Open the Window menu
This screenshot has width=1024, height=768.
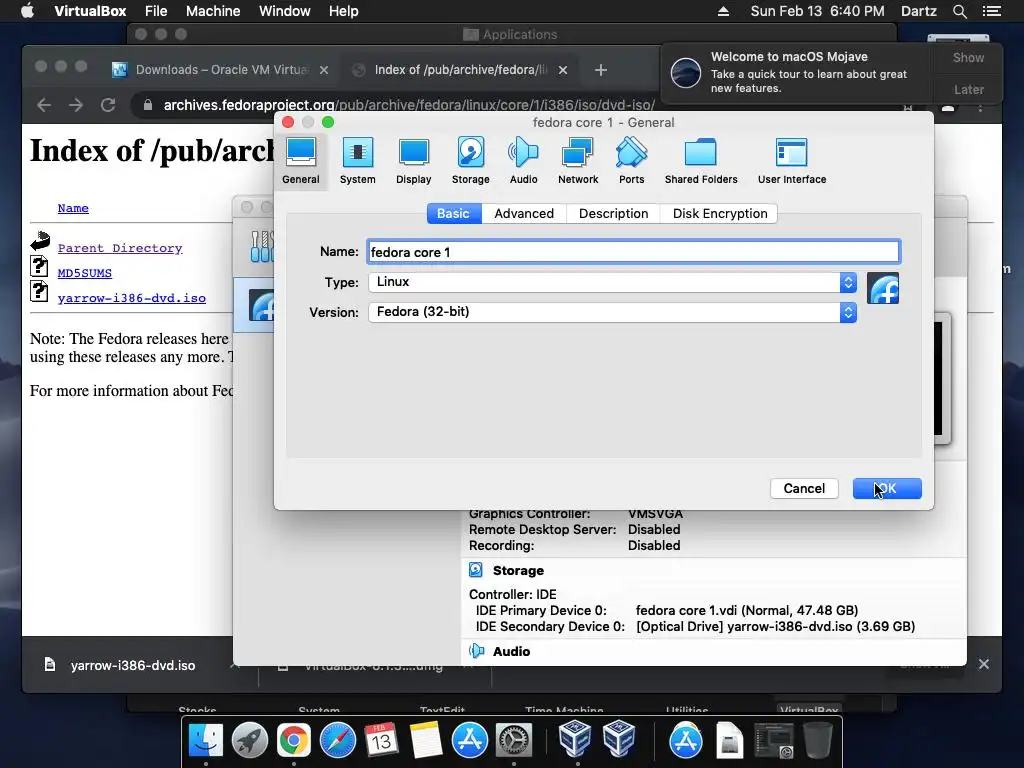pos(285,11)
